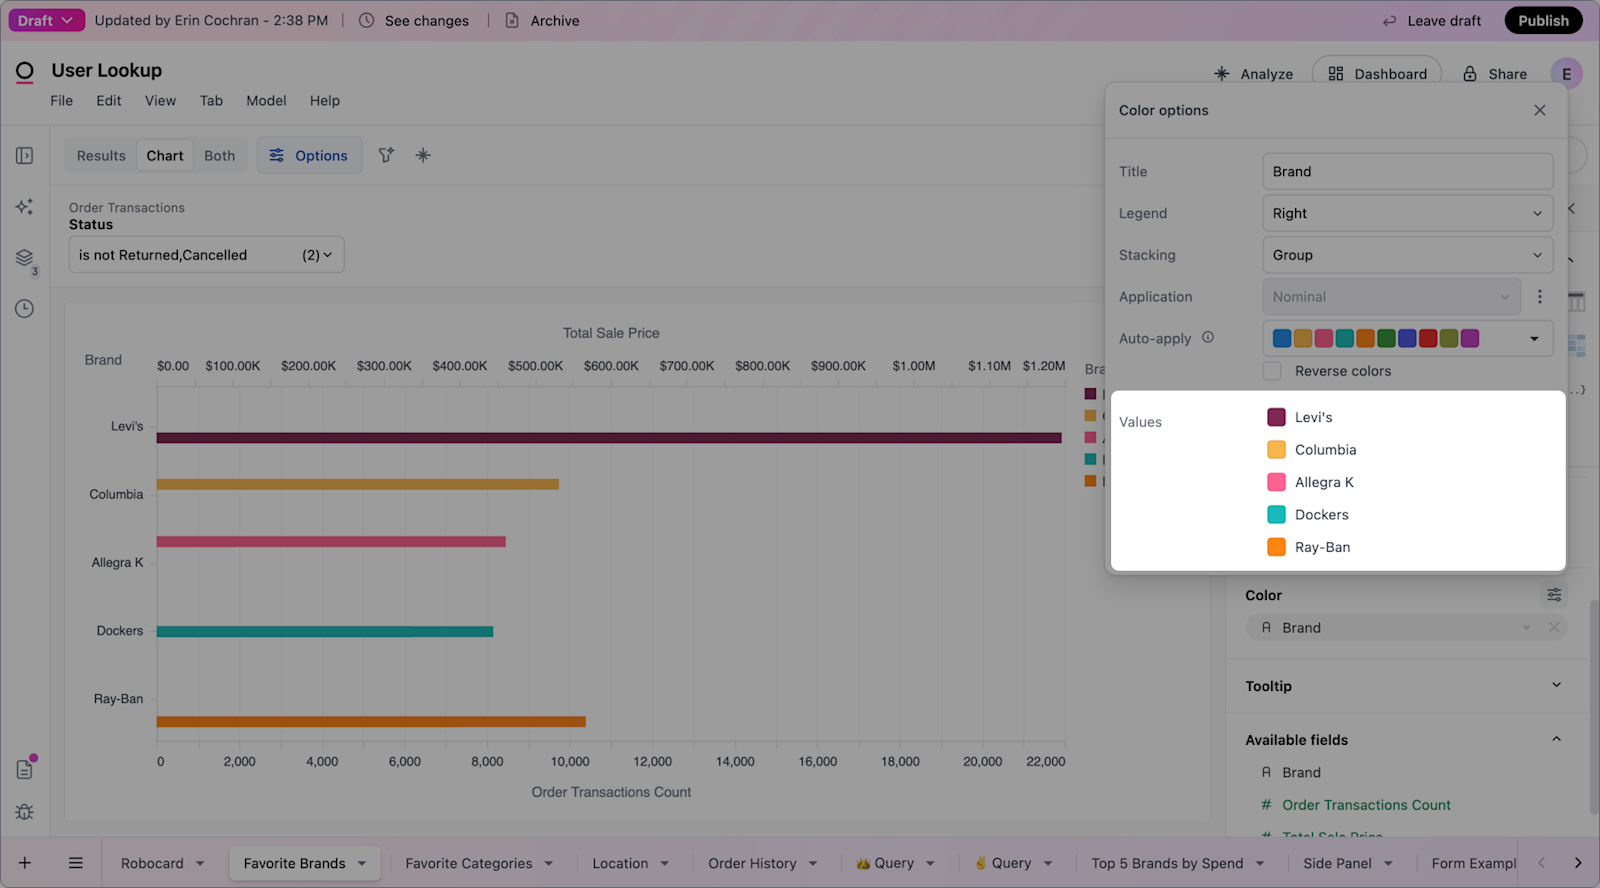
Task: Click the Analyze button
Action: [x=1253, y=74]
